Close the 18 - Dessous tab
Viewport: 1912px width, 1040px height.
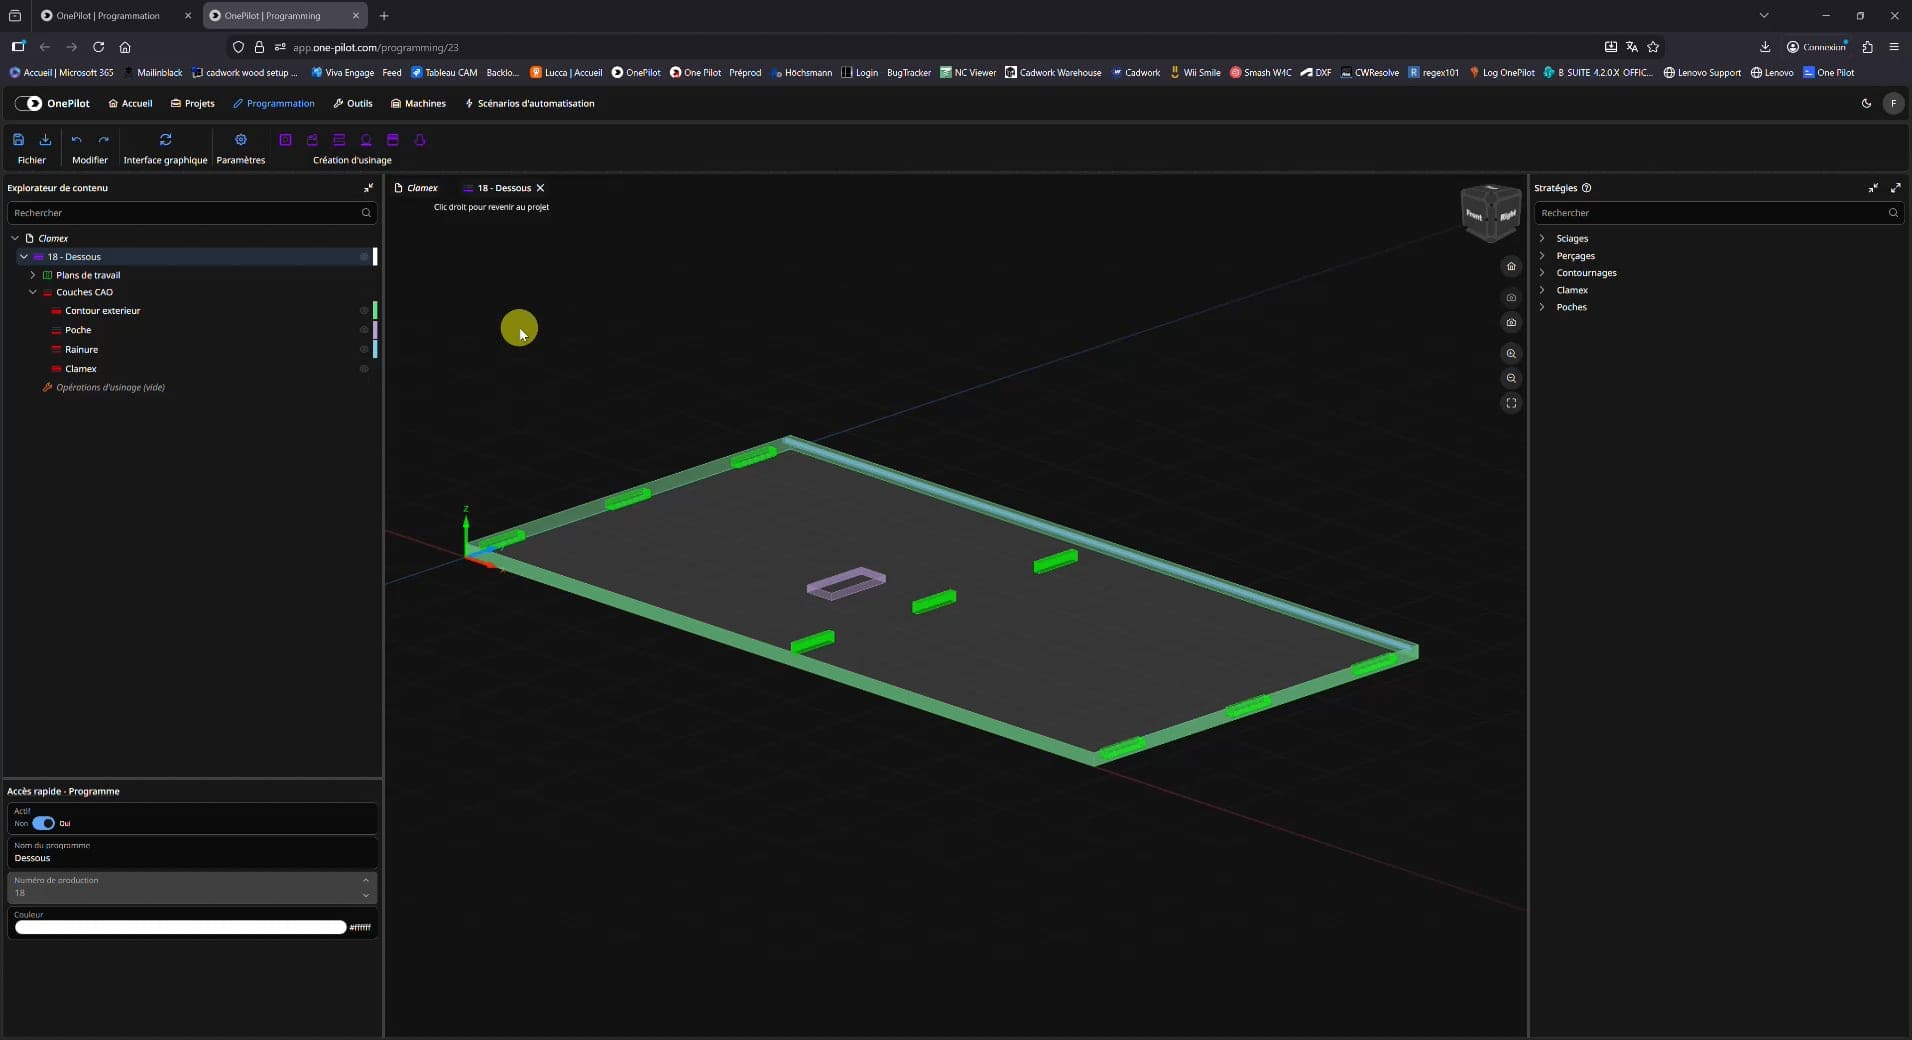pyautogui.click(x=541, y=188)
